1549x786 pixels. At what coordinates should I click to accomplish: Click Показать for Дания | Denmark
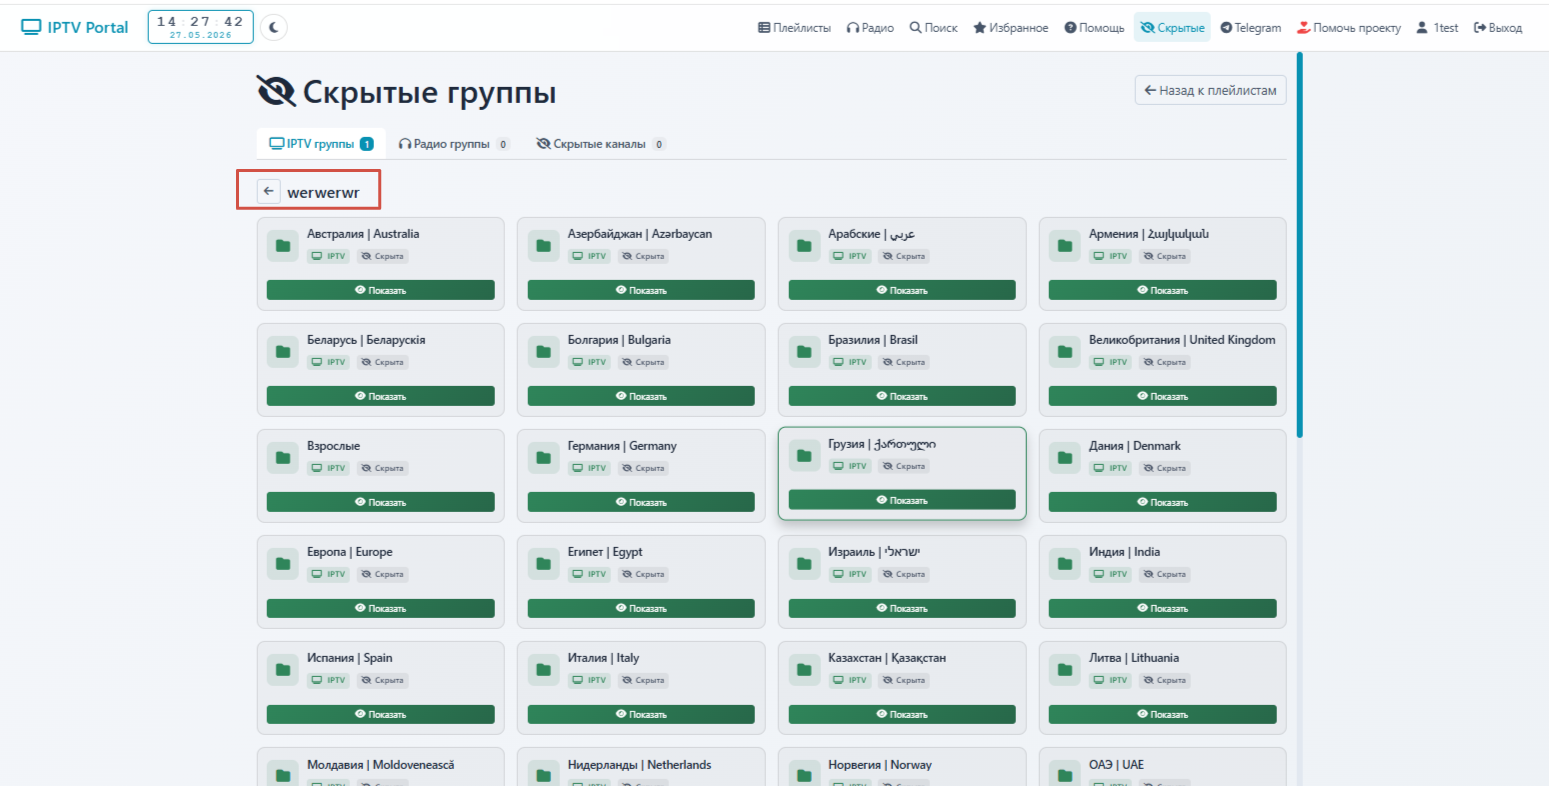coord(1163,502)
